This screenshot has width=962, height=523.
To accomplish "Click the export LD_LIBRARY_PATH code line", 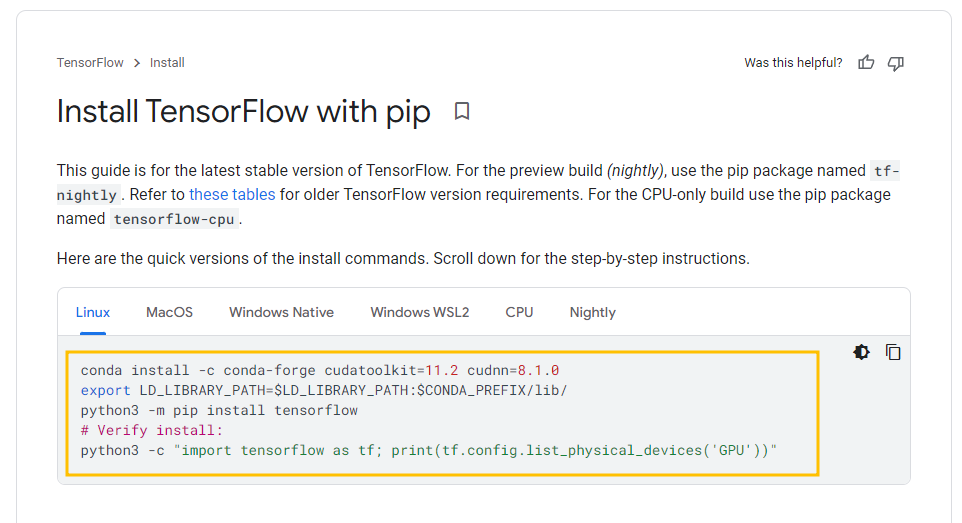I will 324,390.
